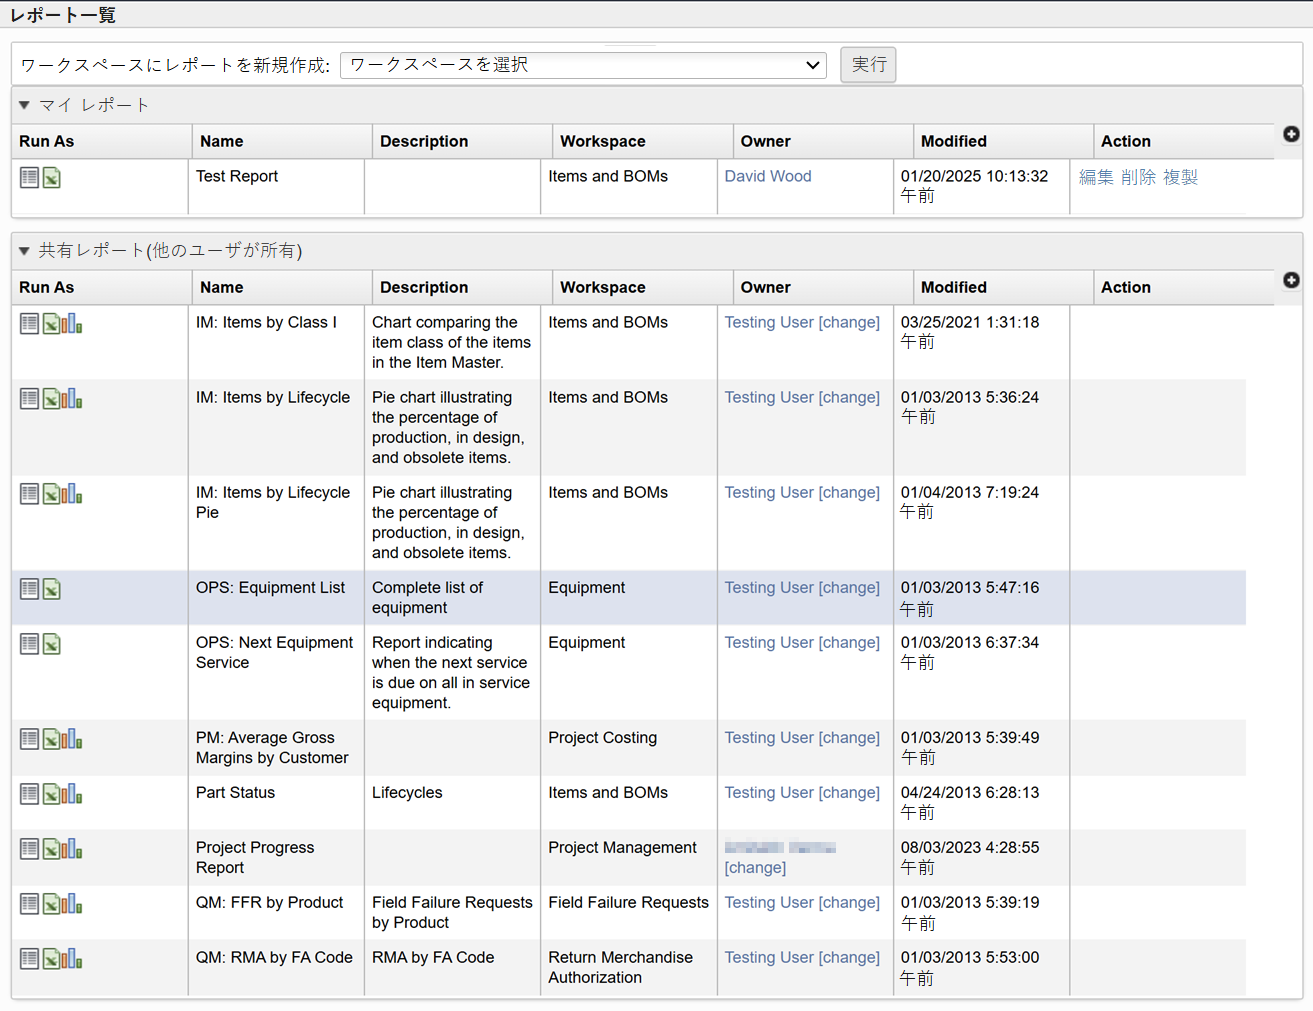This screenshot has height=1011, width=1313.
Task: Open David Wood owner link
Action: 768,176
